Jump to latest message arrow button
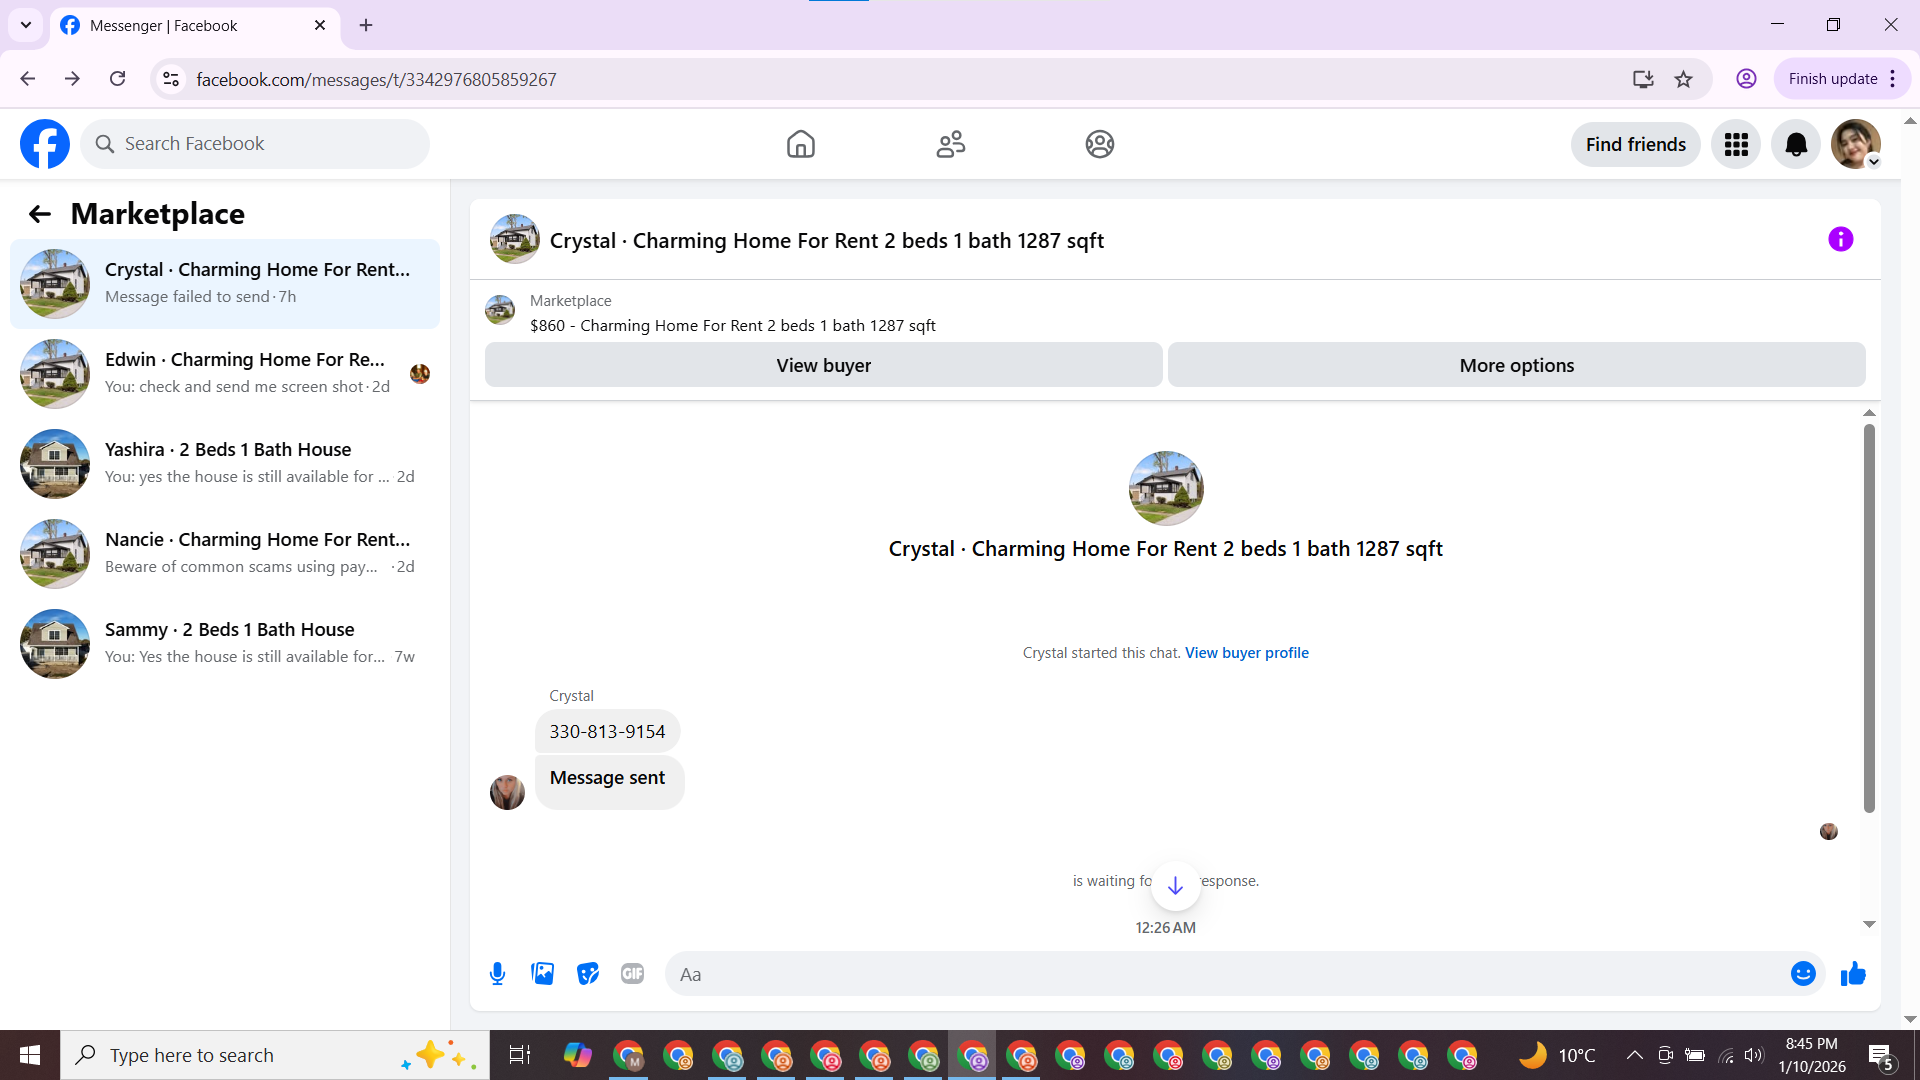1920x1080 pixels. [x=1175, y=886]
